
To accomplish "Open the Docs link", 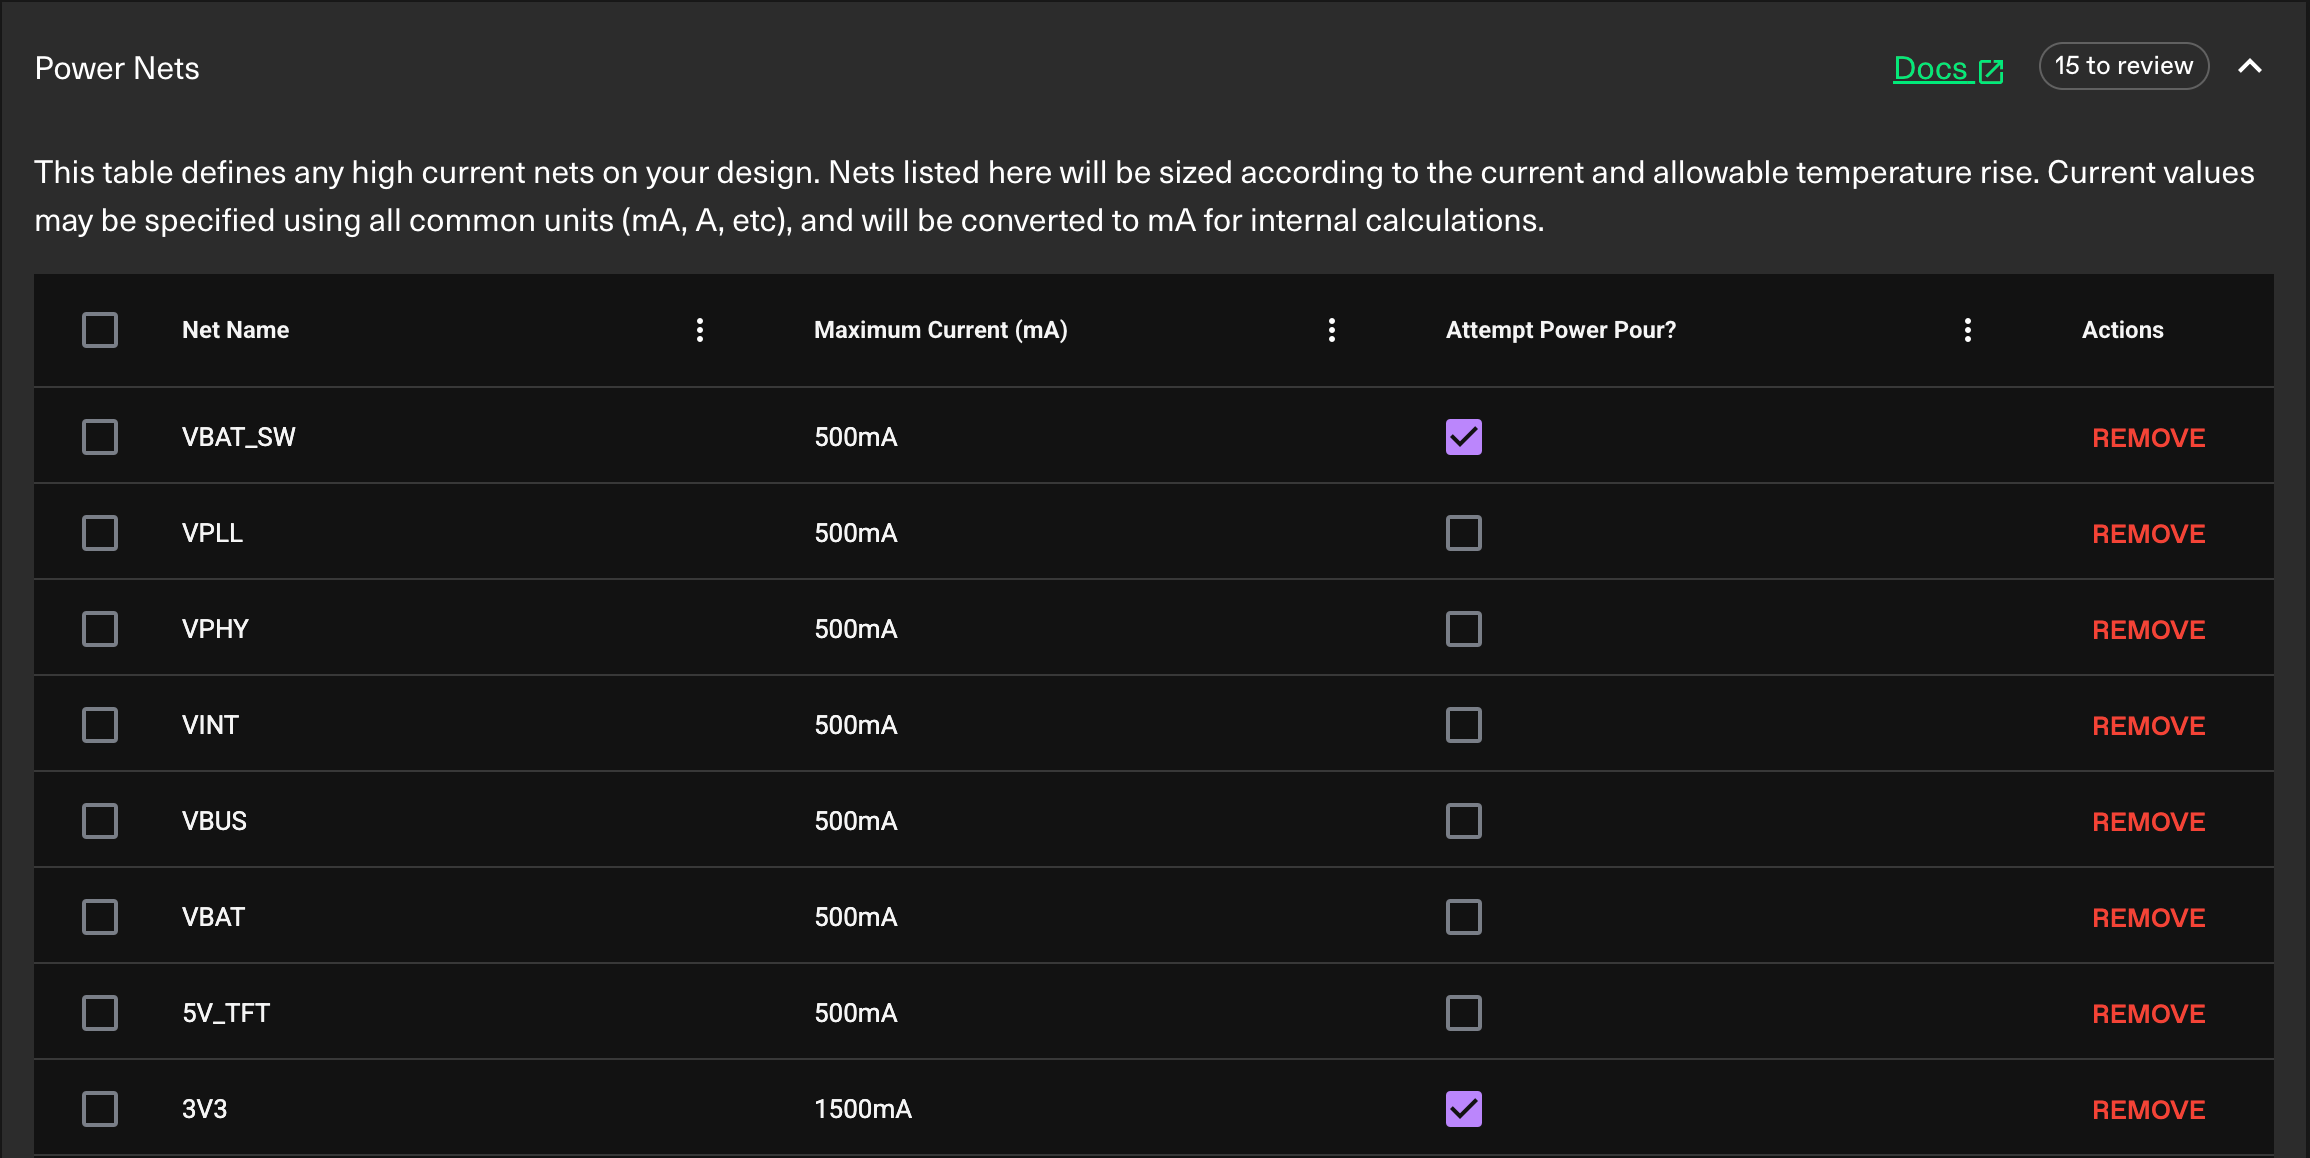I will [1948, 68].
